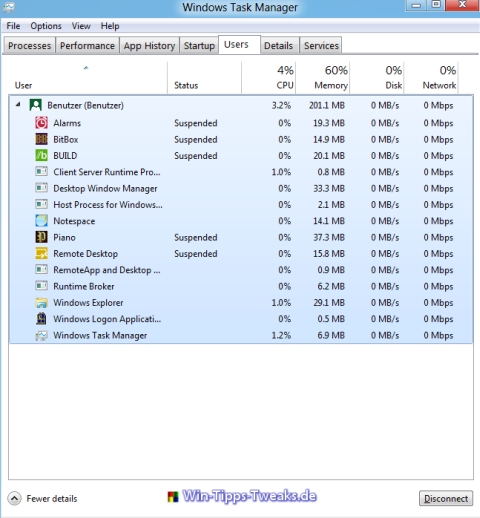The width and height of the screenshot is (480, 518).
Task: Open the View menu
Action: (81, 26)
